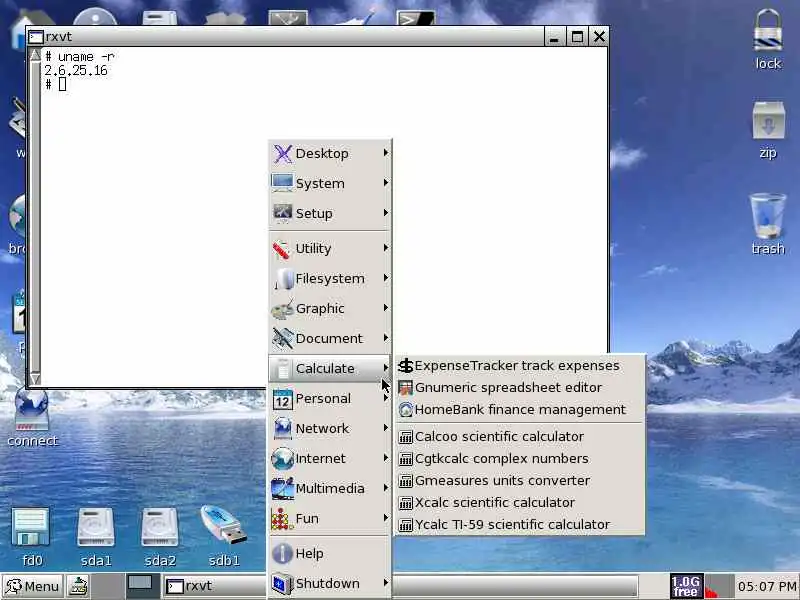This screenshot has height=600, width=800.
Task: Click the rxvt title bar window icon
Action: [x=36, y=37]
